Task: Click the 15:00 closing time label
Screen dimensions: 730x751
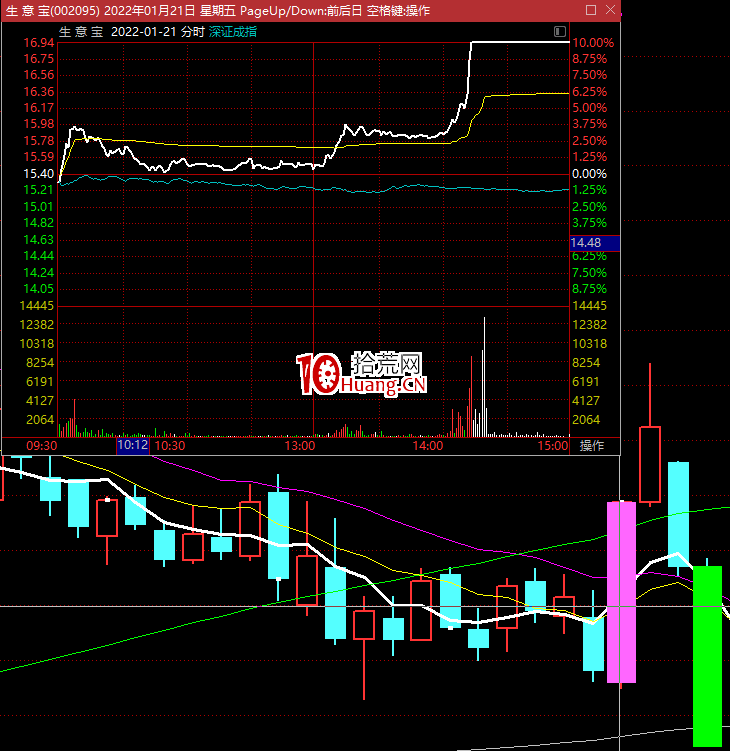Action: (553, 446)
